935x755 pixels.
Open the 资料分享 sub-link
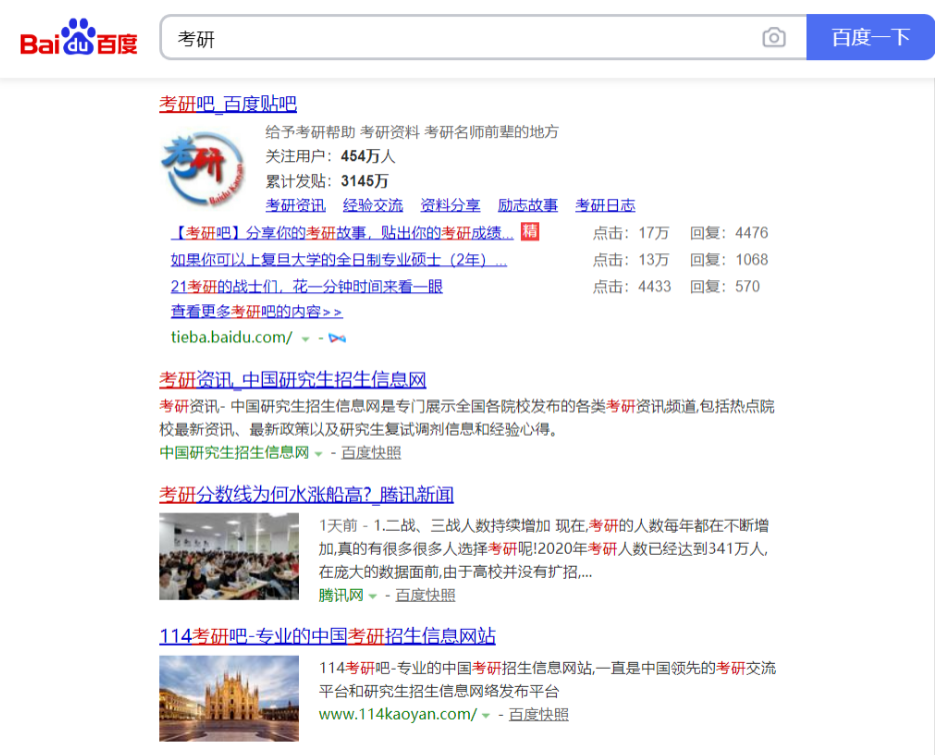tap(450, 206)
